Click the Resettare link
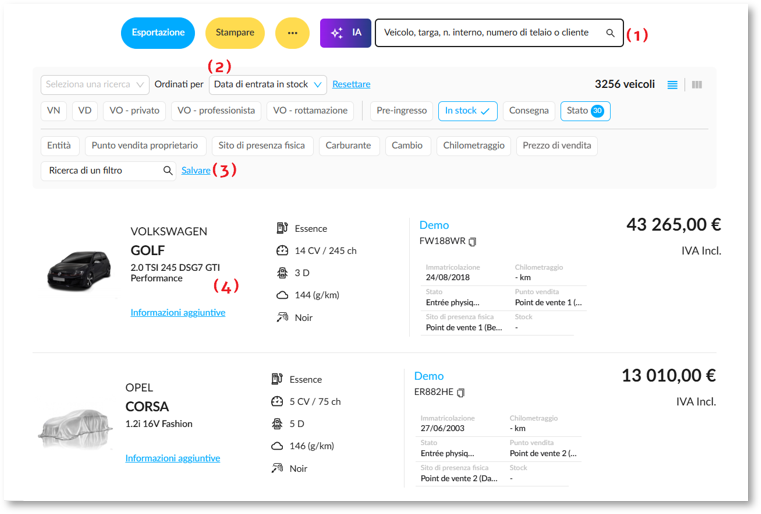 351,84
